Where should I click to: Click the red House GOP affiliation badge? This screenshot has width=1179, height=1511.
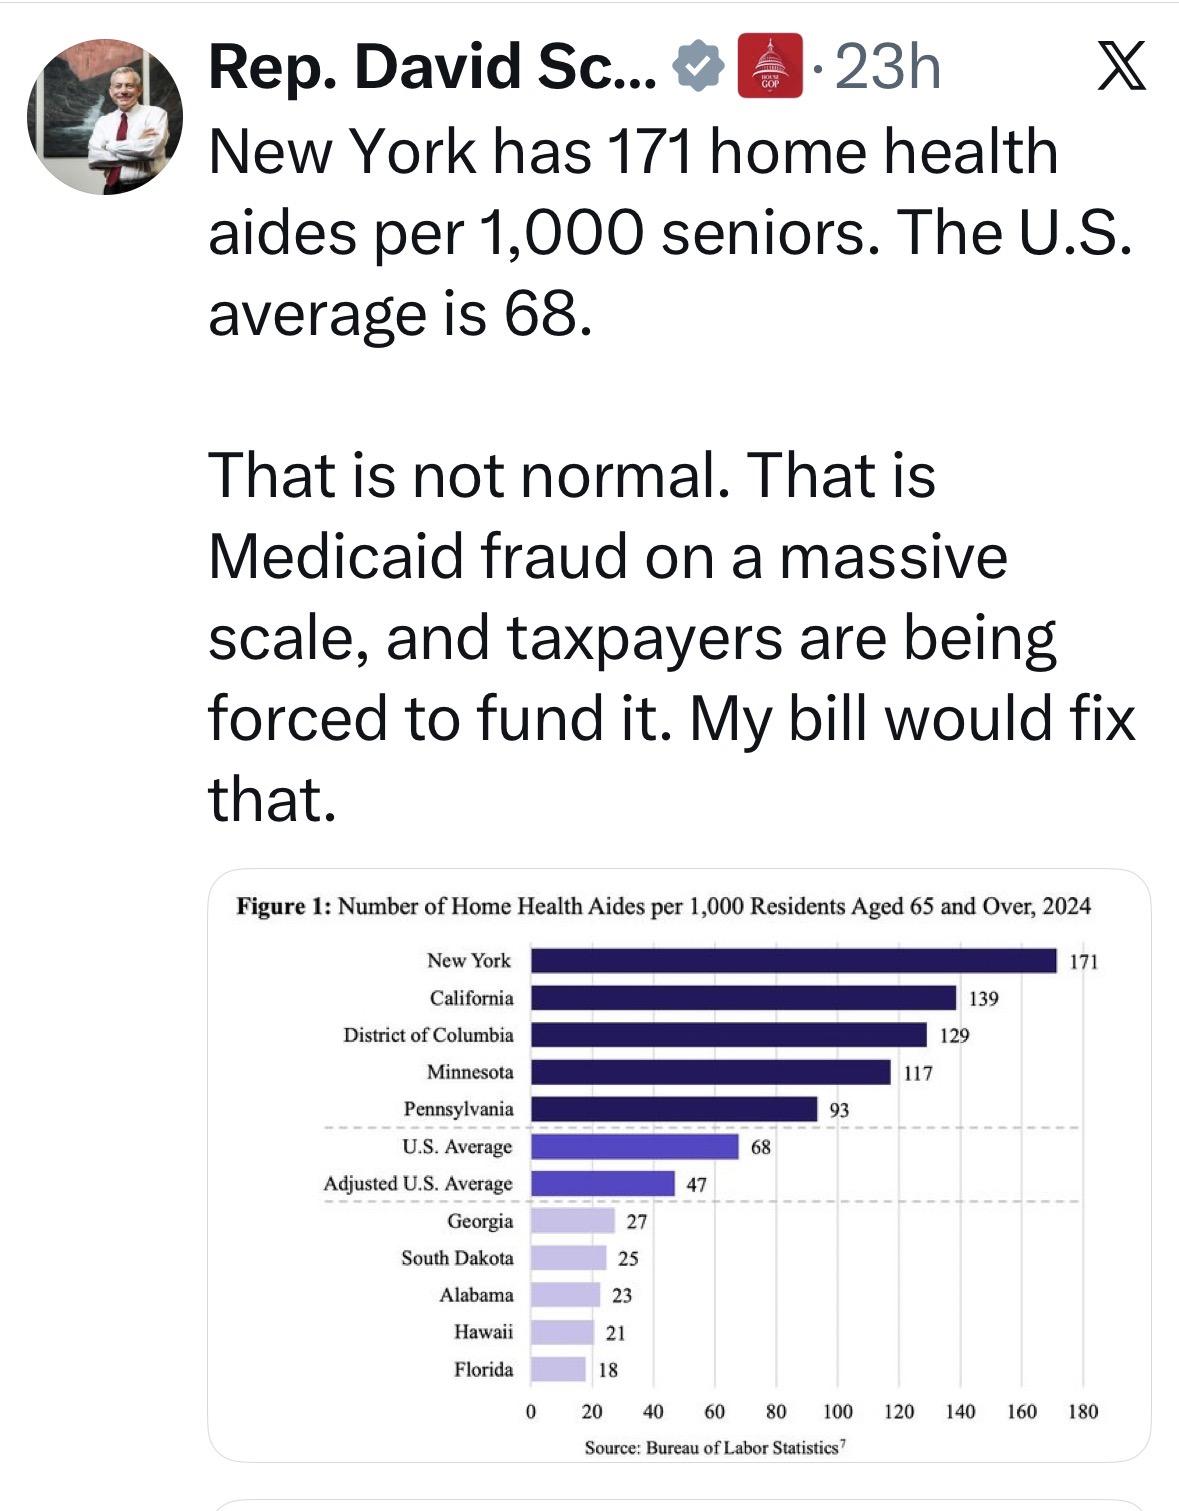coord(770,66)
